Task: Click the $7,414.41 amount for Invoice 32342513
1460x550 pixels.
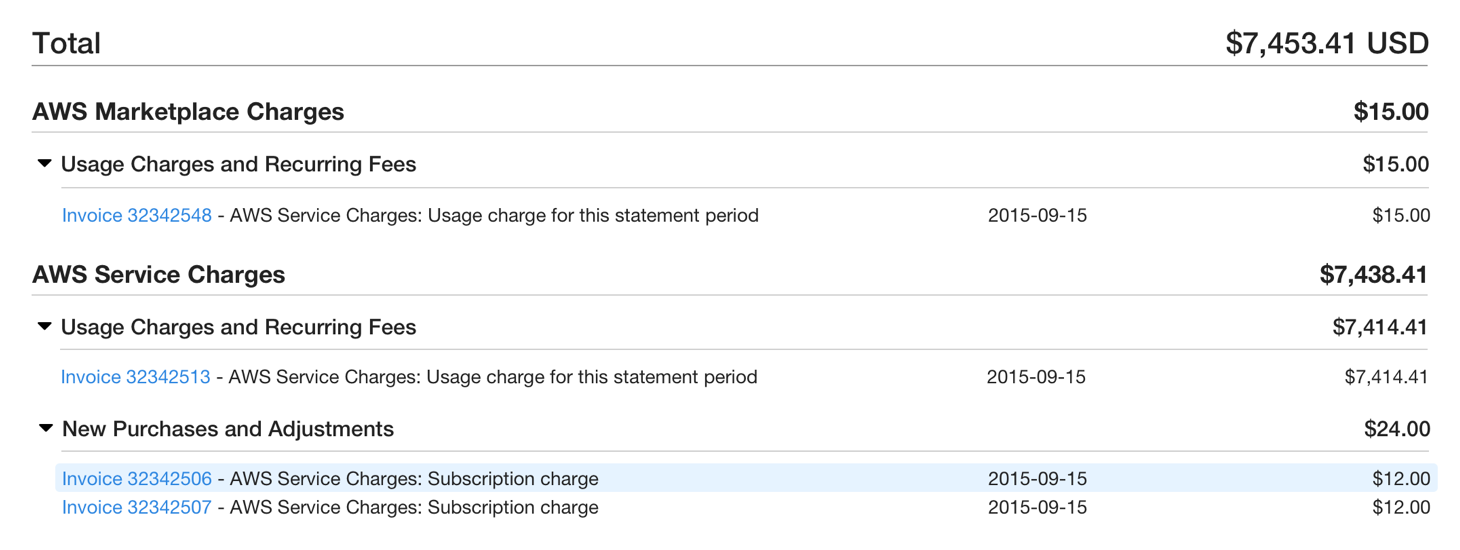Action: click(1386, 377)
